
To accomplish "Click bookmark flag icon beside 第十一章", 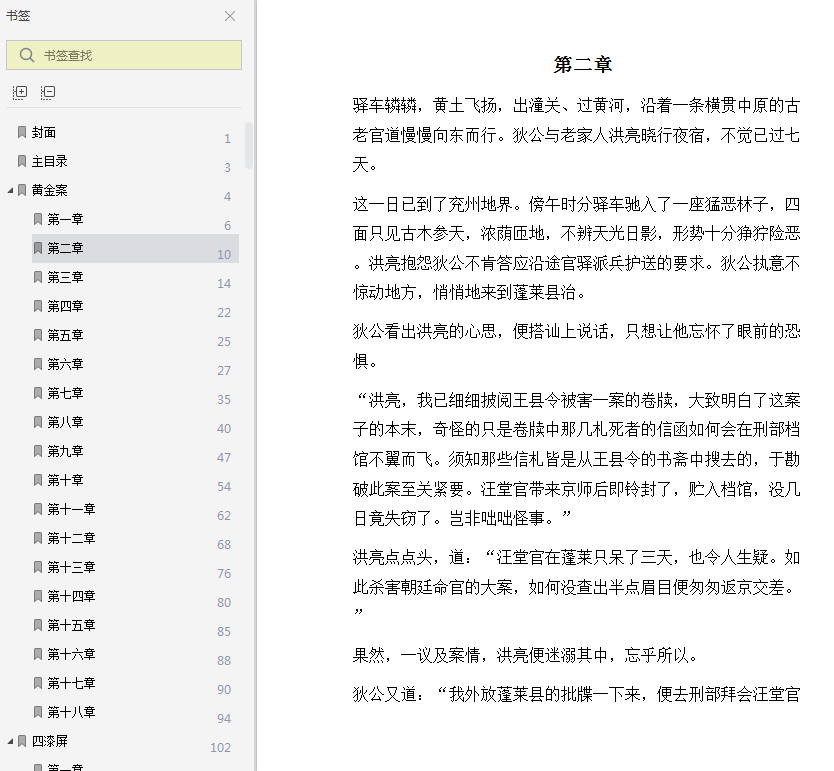I will [38, 509].
